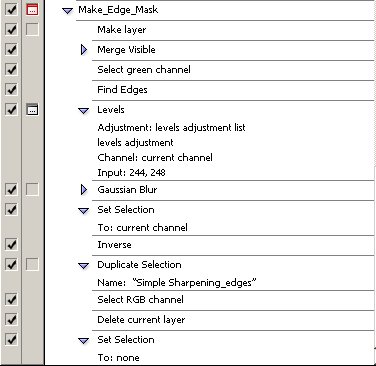Enable dialog box for Make layer step
376x366 pixels.
32,30
